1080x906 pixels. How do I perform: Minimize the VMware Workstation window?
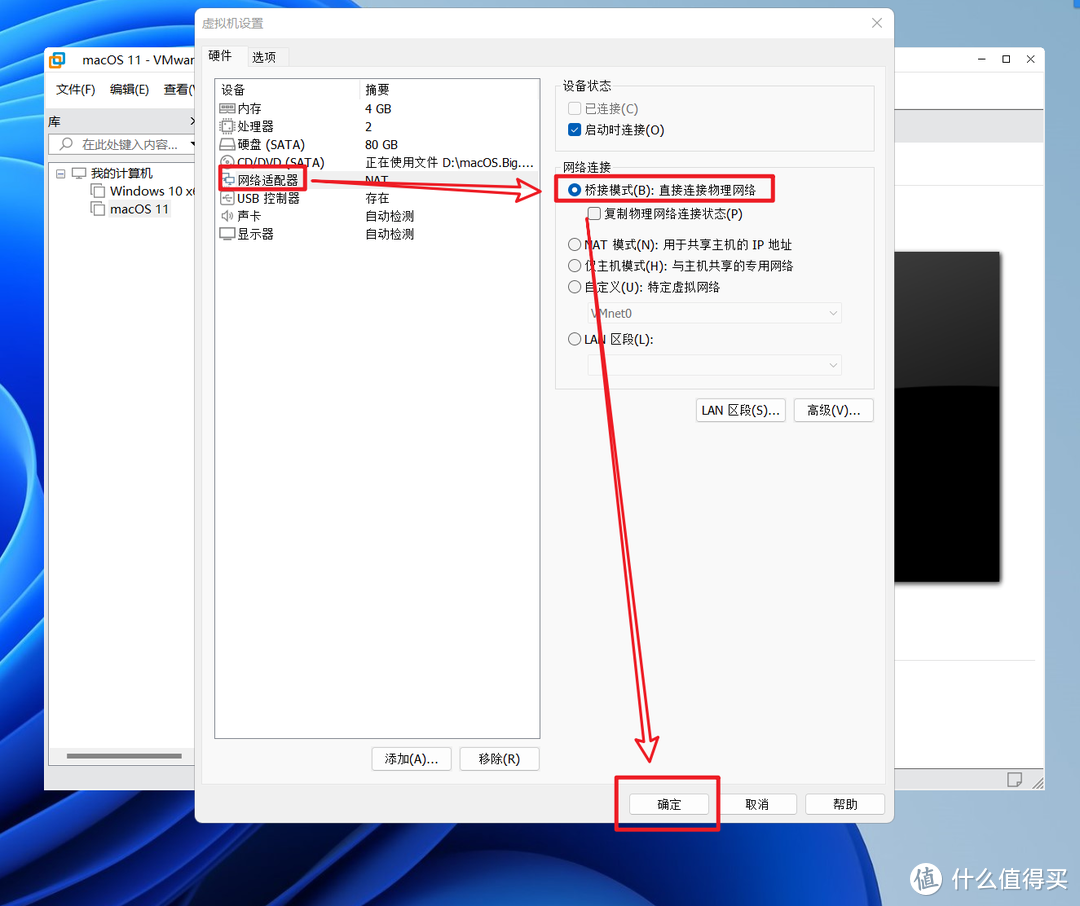tap(982, 59)
